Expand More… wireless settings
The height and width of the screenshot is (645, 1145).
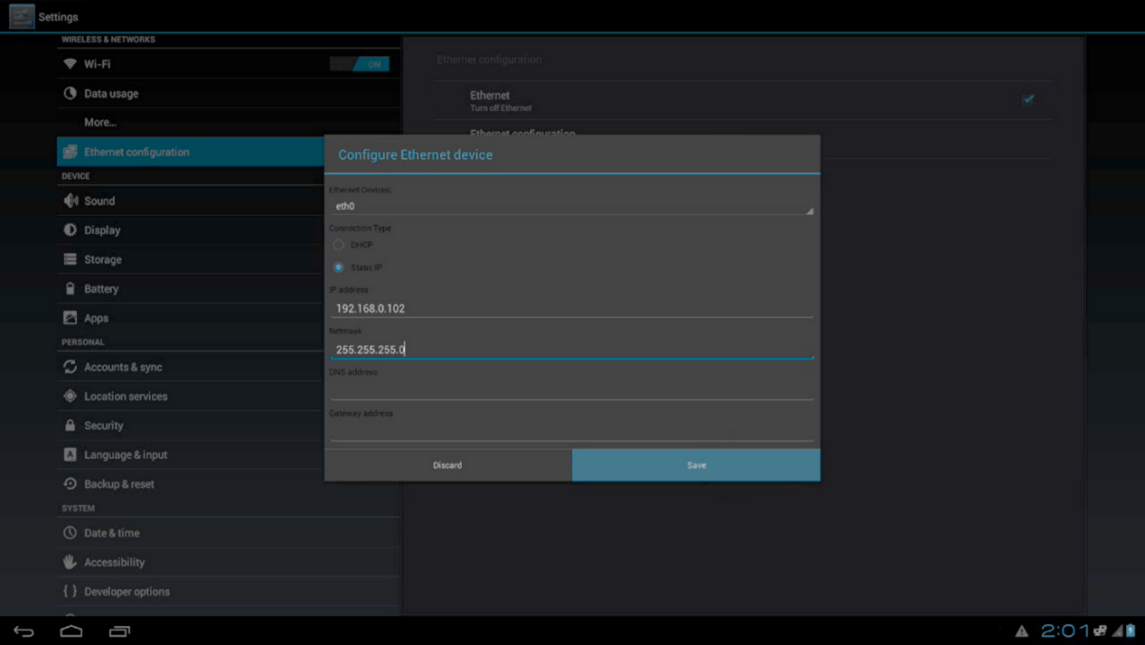click(100, 122)
